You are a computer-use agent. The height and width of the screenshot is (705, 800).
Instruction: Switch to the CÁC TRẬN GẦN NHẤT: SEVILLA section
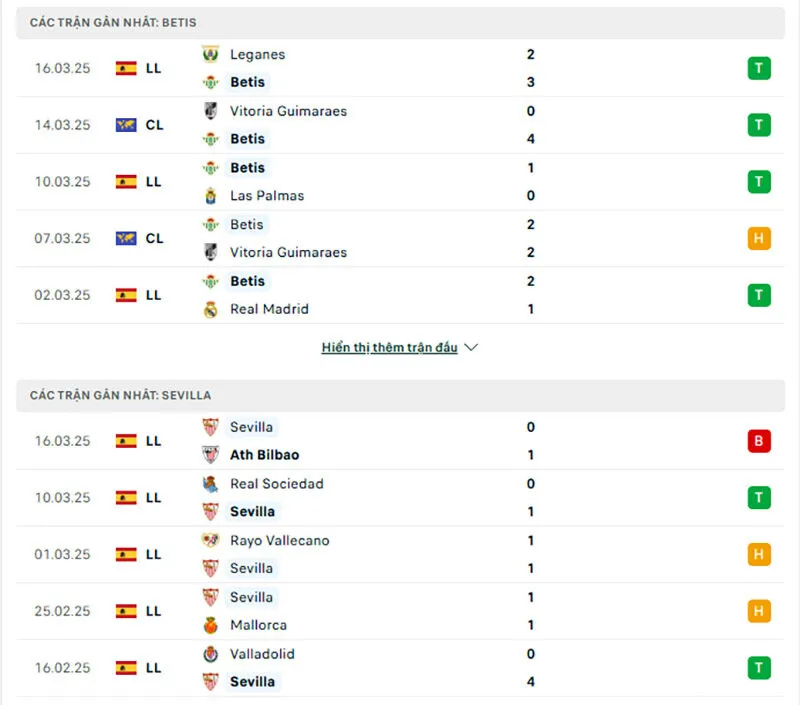point(120,395)
